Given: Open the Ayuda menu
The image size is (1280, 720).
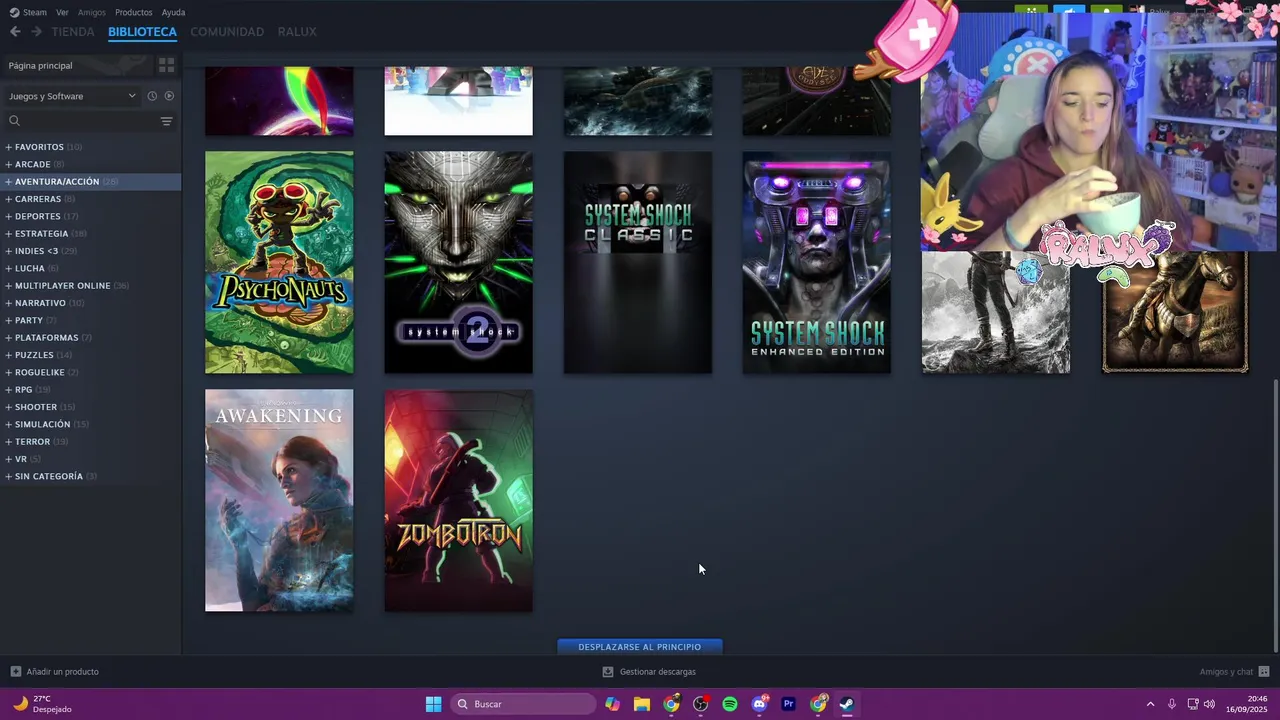Looking at the screenshot, I should coord(173,12).
